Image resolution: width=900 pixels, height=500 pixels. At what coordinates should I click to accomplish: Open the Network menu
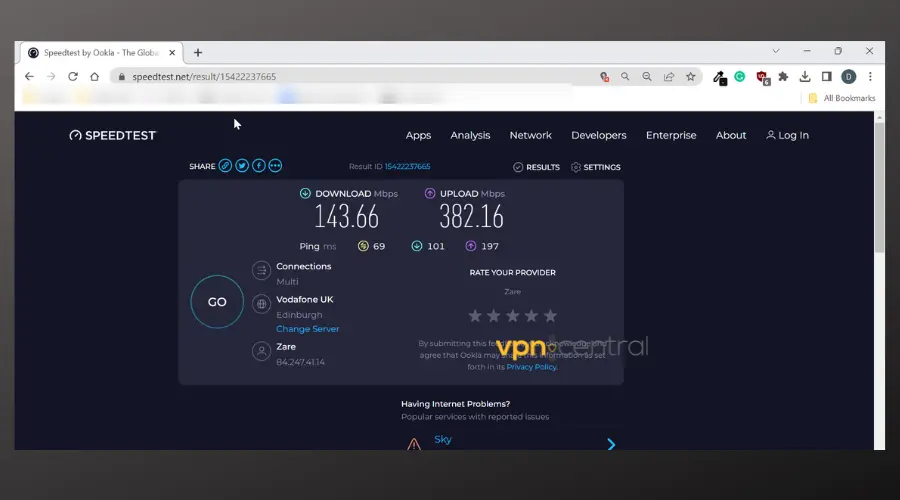click(530, 135)
